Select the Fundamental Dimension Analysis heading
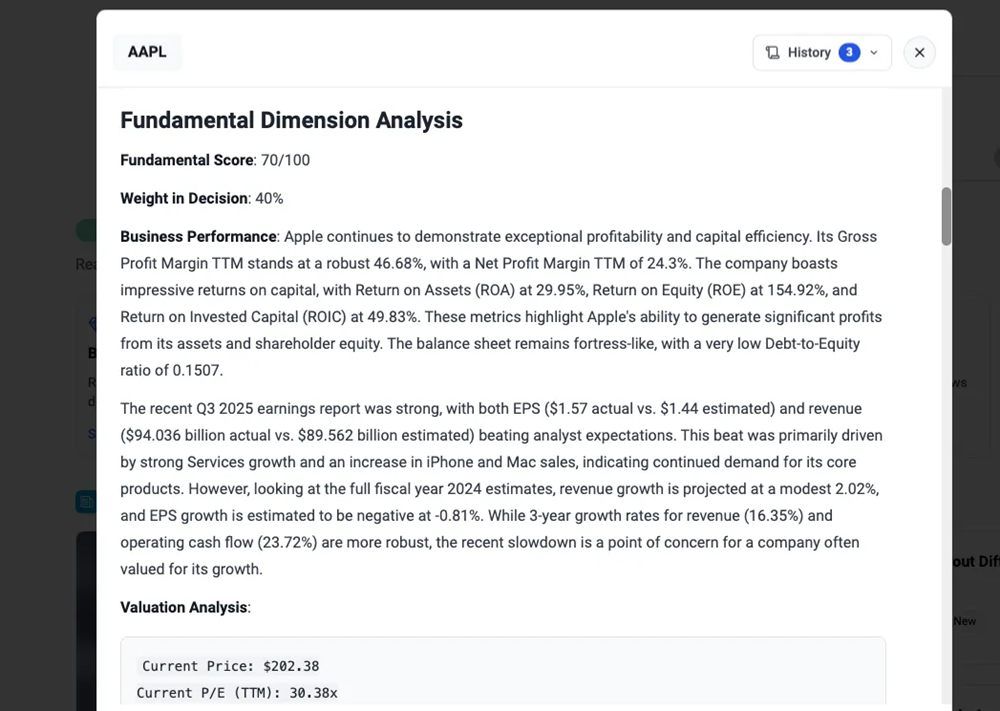The image size is (1000, 711). tap(291, 120)
